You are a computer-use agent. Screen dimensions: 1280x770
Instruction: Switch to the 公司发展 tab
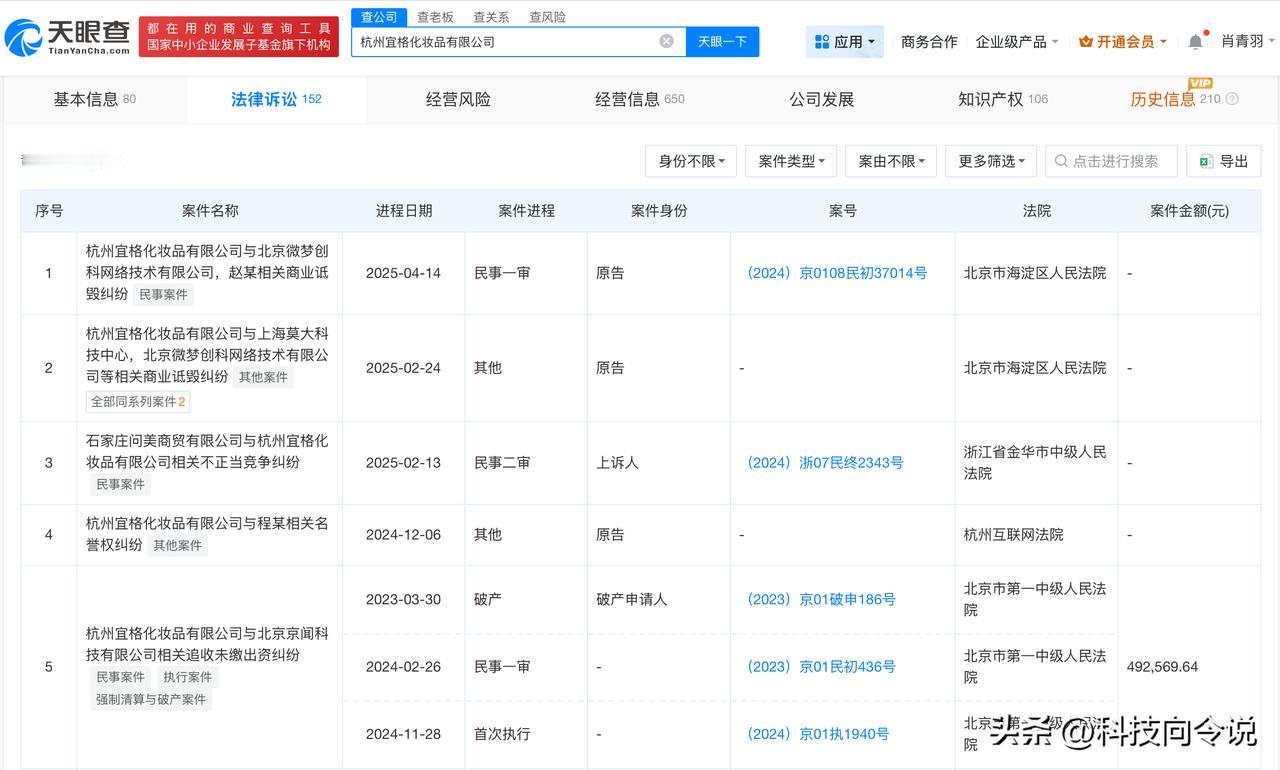(822, 99)
